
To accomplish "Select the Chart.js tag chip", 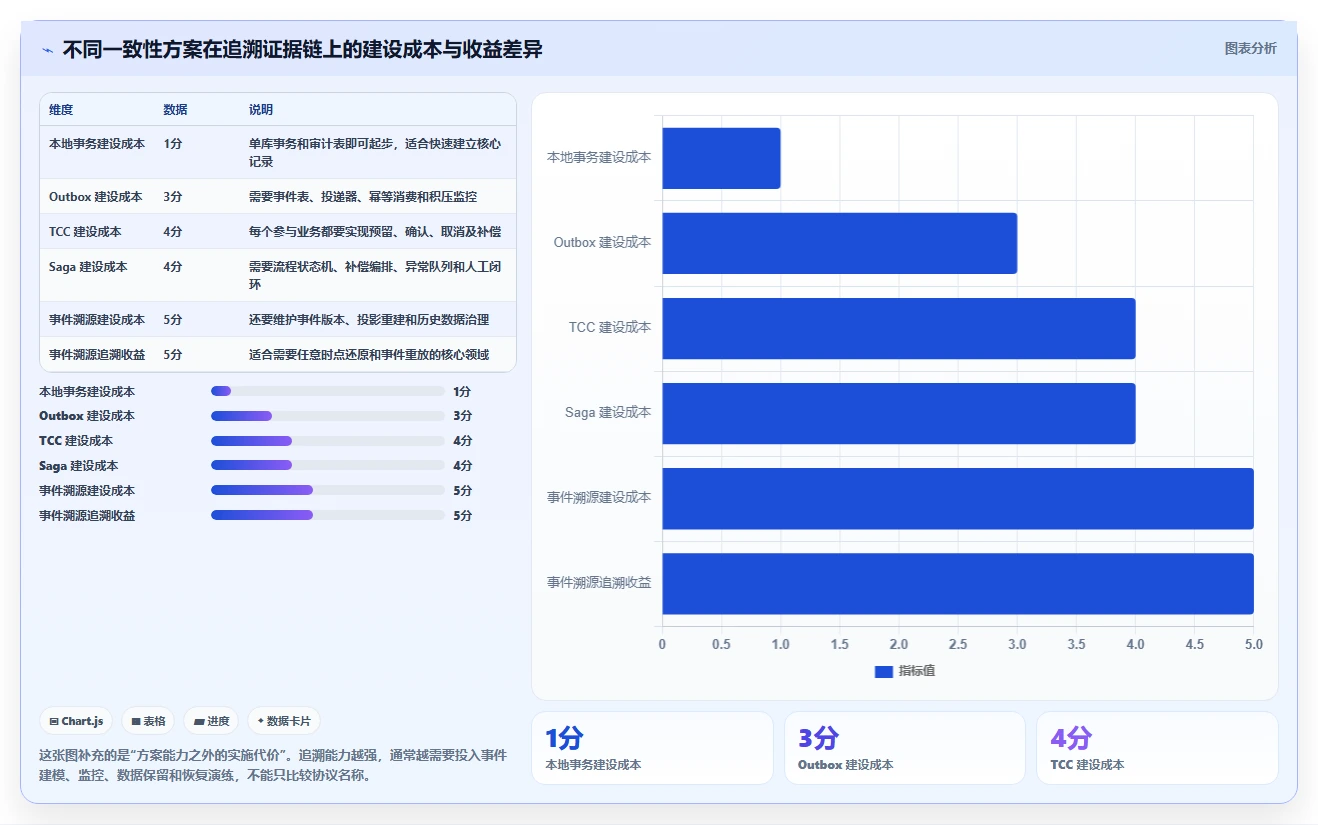I will tap(76, 721).
